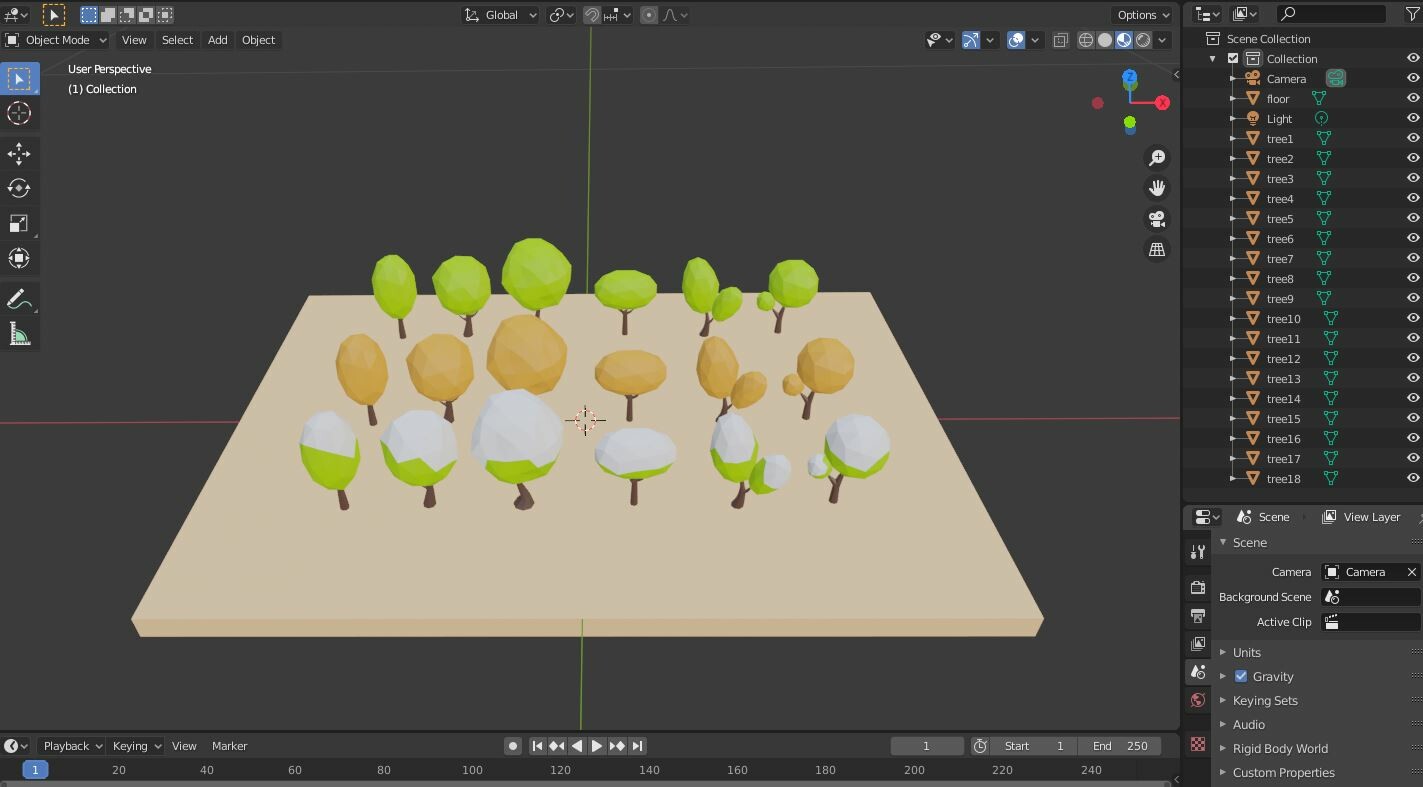Image resolution: width=1423 pixels, height=787 pixels.
Task: Hide the Light object in the outliner
Action: click(x=1413, y=118)
